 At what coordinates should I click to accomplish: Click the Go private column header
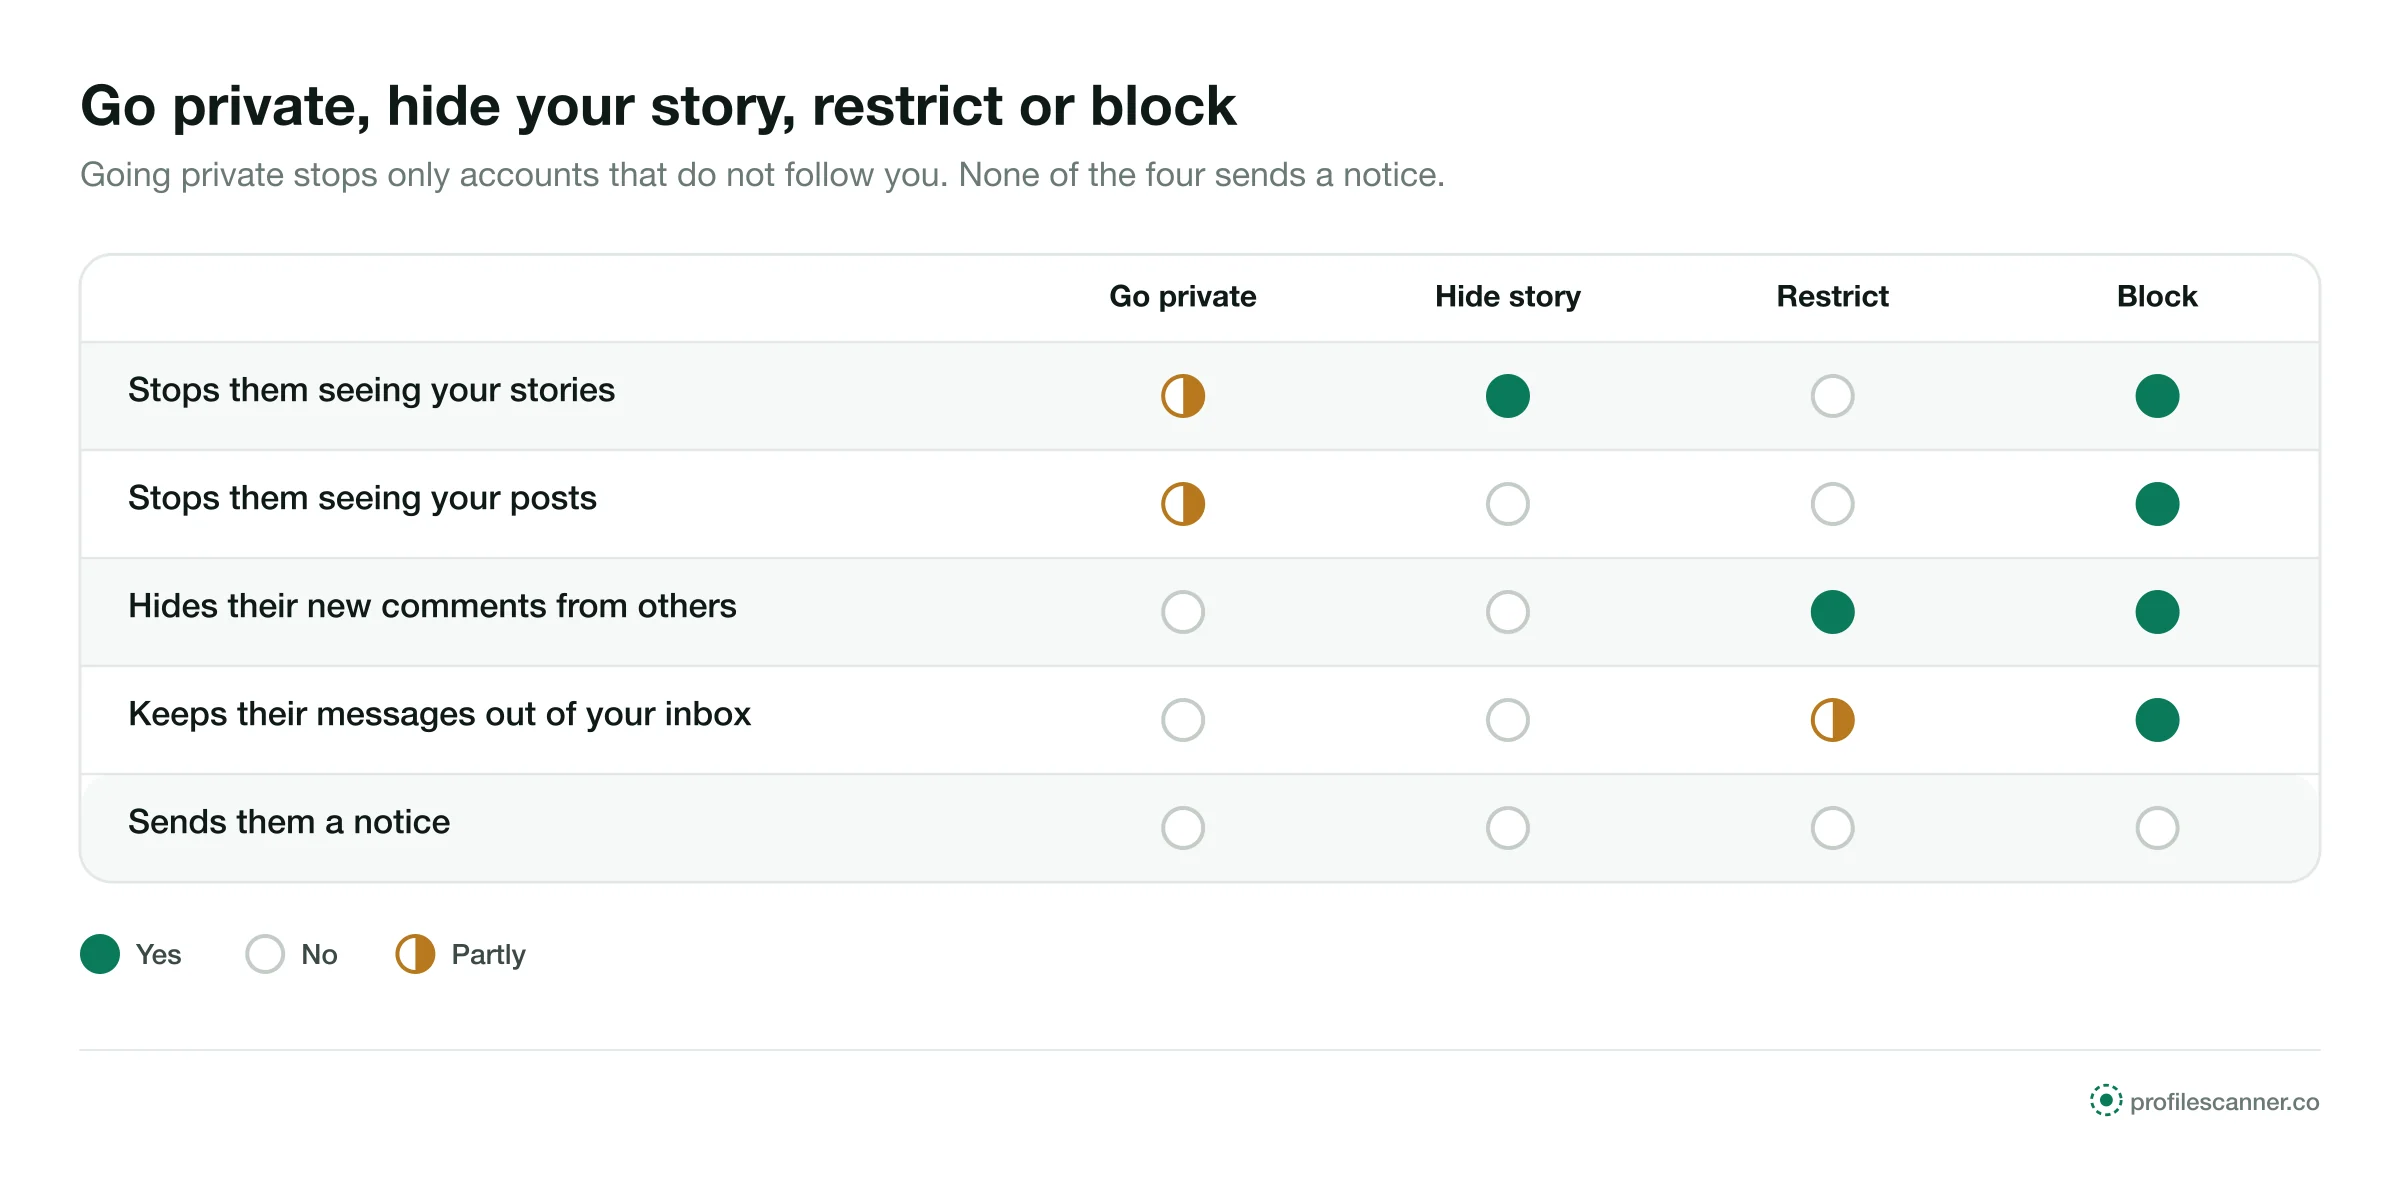[x=1183, y=297]
